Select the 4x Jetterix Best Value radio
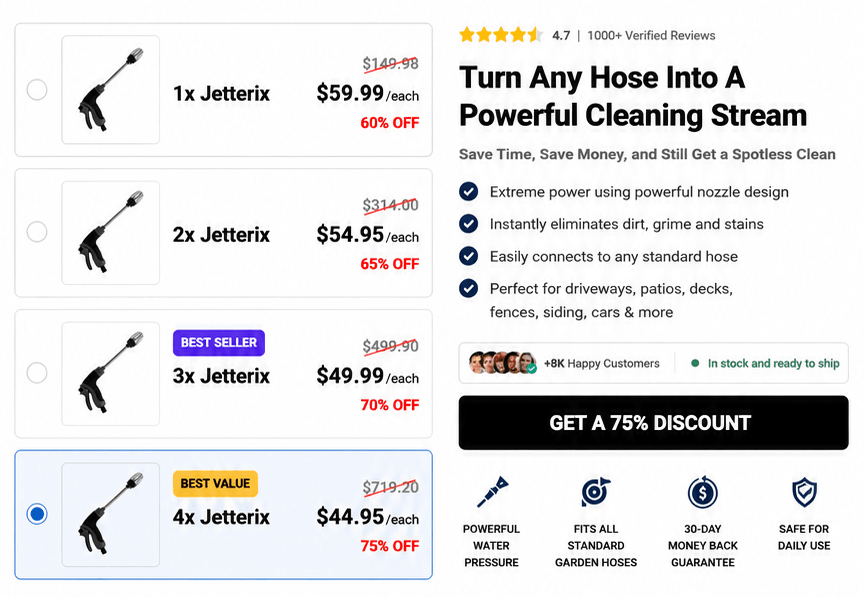 [x=37, y=514]
